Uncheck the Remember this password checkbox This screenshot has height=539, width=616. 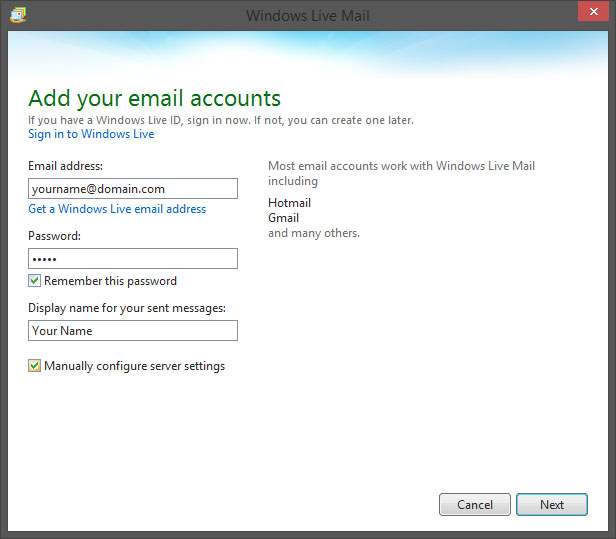(x=34, y=280)
